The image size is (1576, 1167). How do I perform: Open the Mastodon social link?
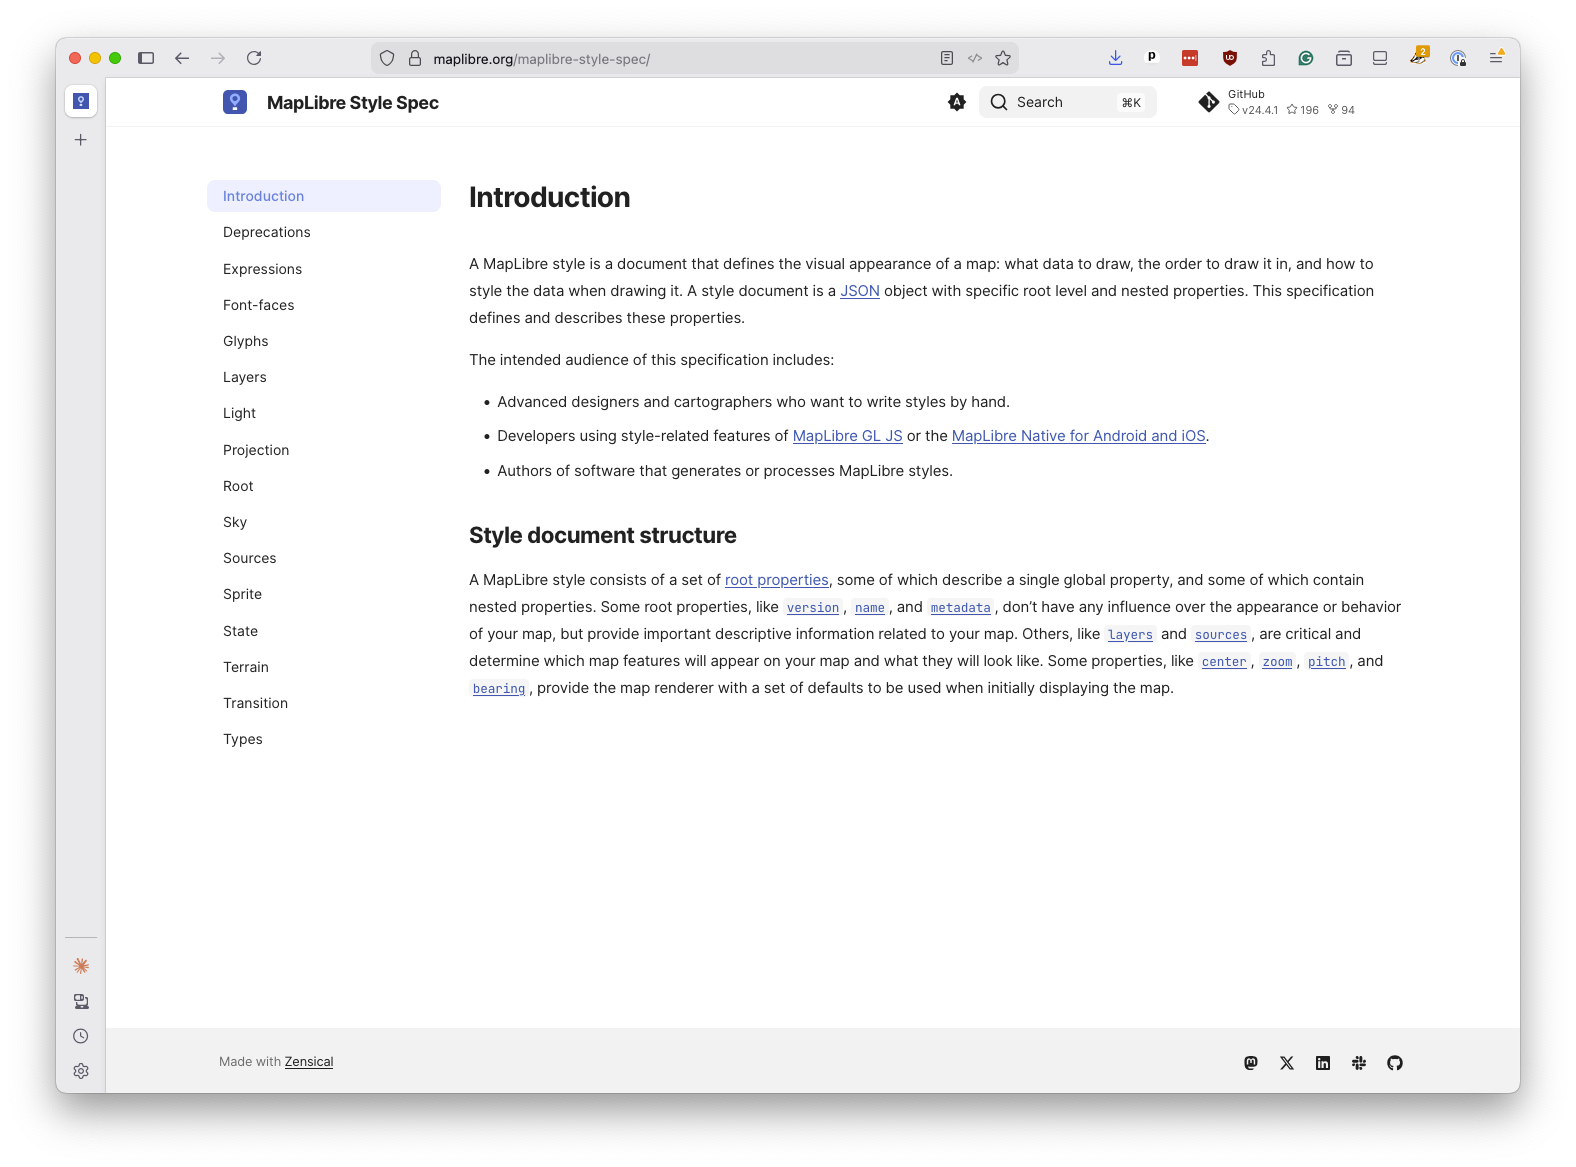coord(1250,1063)
